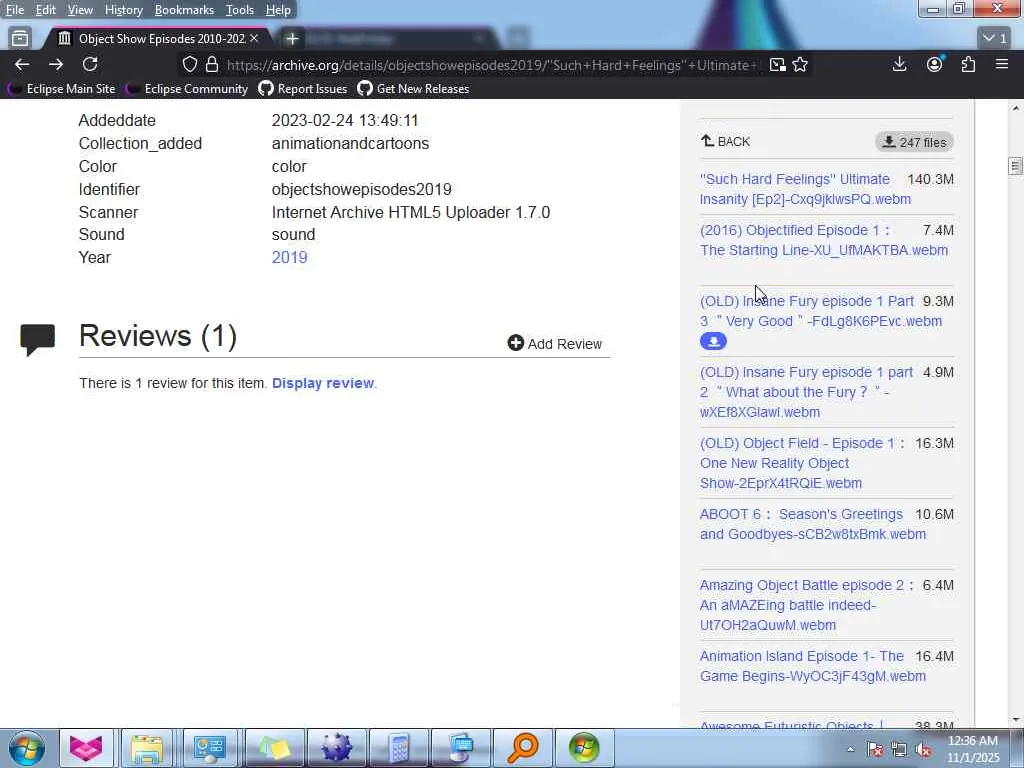The image size is (1024, 768).
Task: Go forward to the next page
Action: (56, 64)
